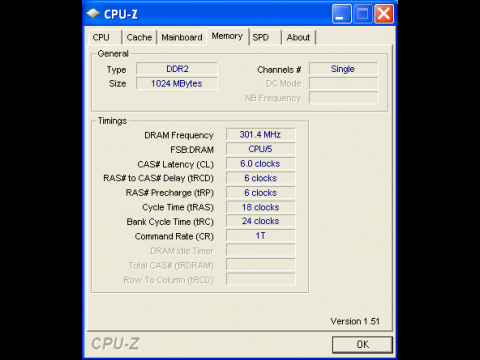The image size is (480, 360).
Task: Click the DDR2 memory type field
Action: pos(177,69)
